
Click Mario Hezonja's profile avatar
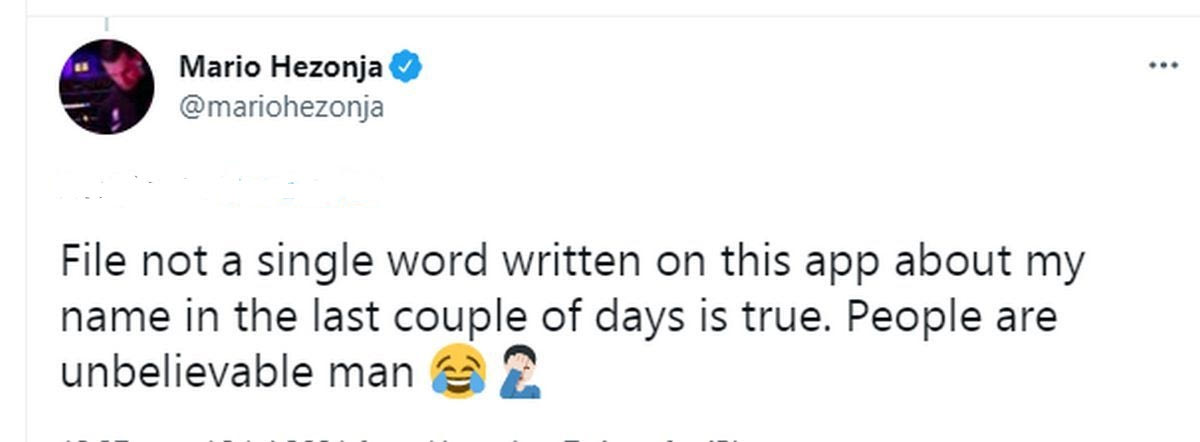(107, 87)
